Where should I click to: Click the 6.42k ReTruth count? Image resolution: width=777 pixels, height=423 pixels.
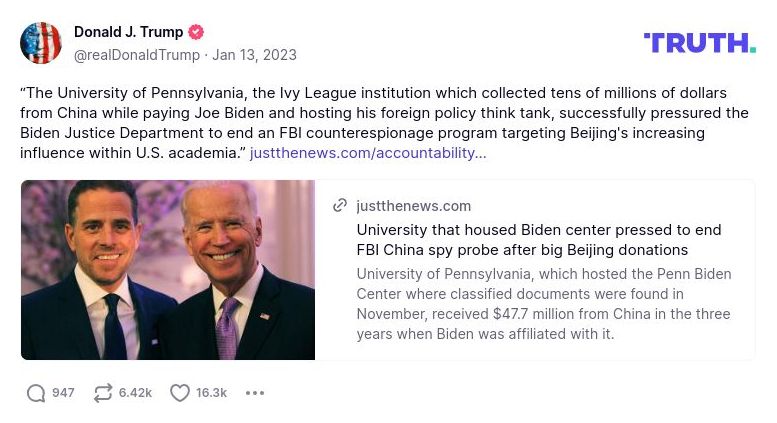pos(135,393)
